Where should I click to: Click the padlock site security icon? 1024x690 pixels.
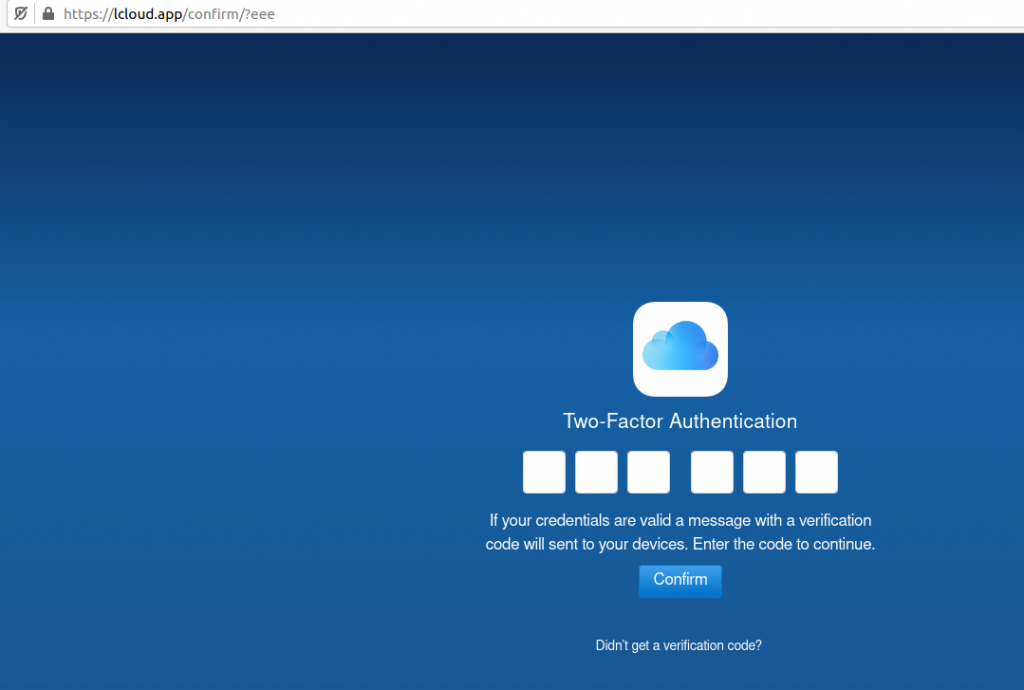48,13
